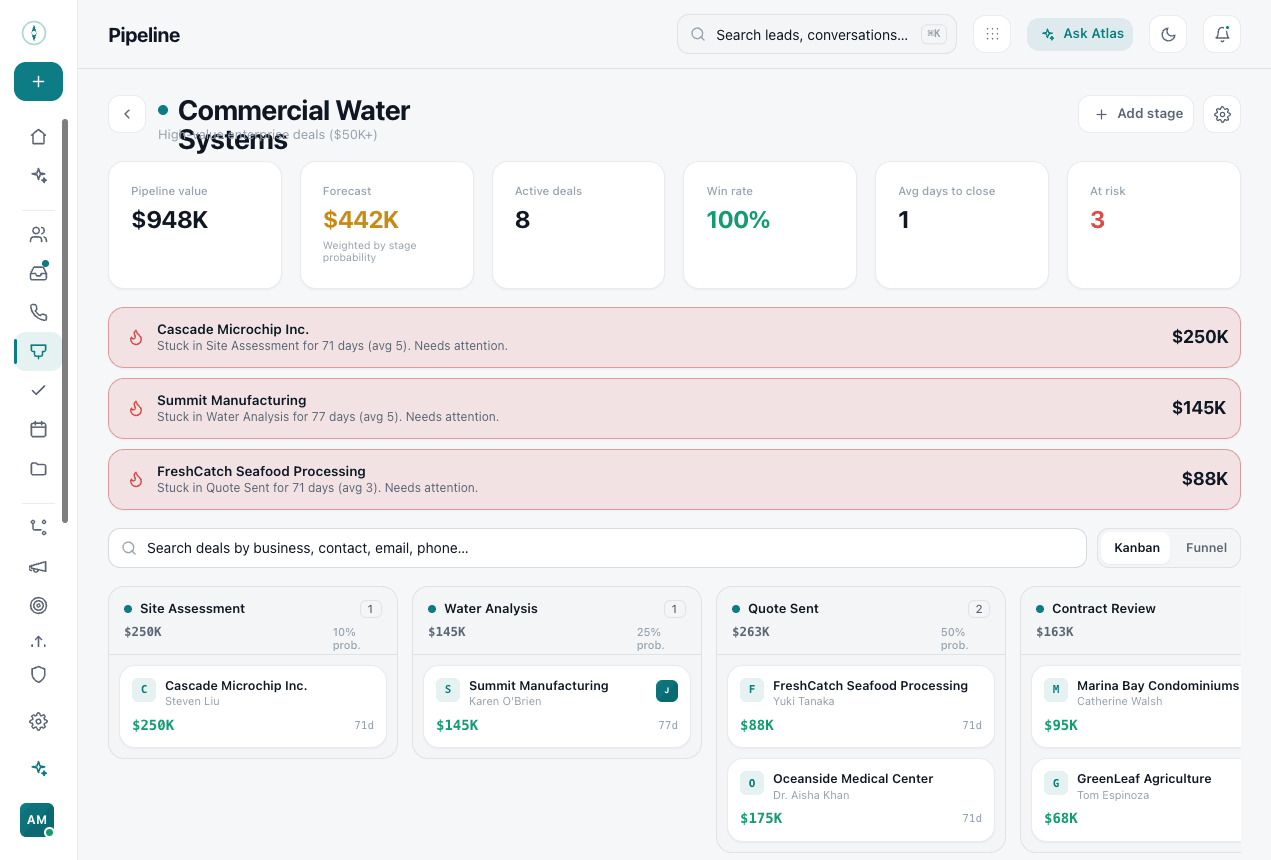The width and height of the screenshot is (1271, 860).
Task: Open notifications bell icon
Action: point(1222,34)
